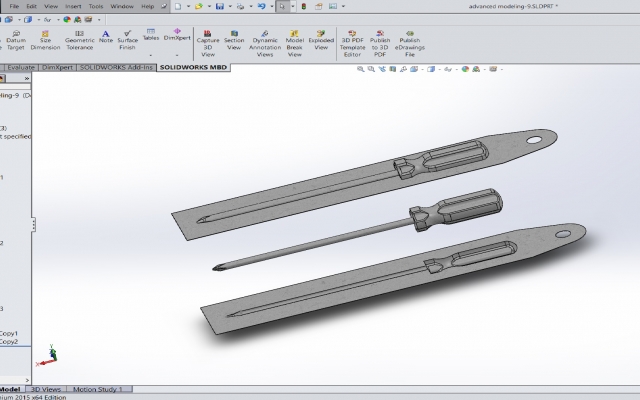Click Model Break View
Screen dimensions: 640x400
tap(294, 43)
